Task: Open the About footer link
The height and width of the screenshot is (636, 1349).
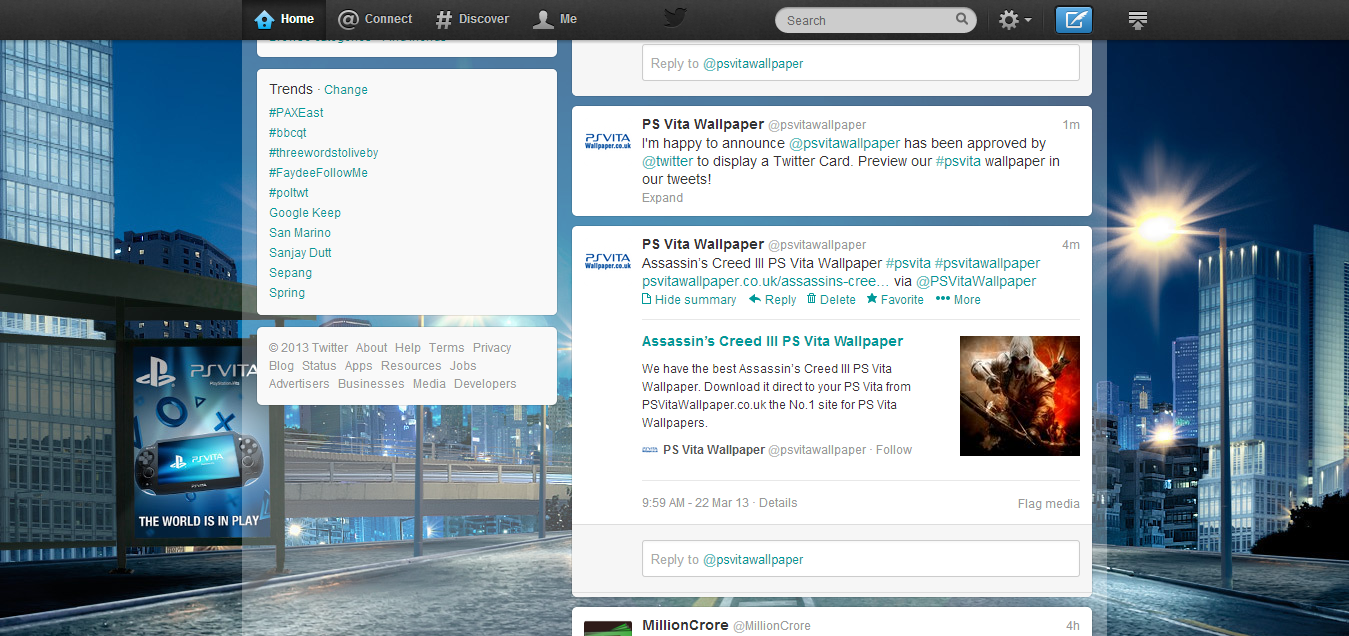Action: (371, 348)
